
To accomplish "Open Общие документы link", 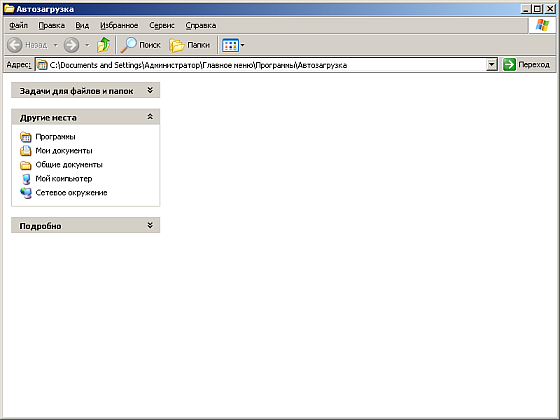I will click(69, 165).
